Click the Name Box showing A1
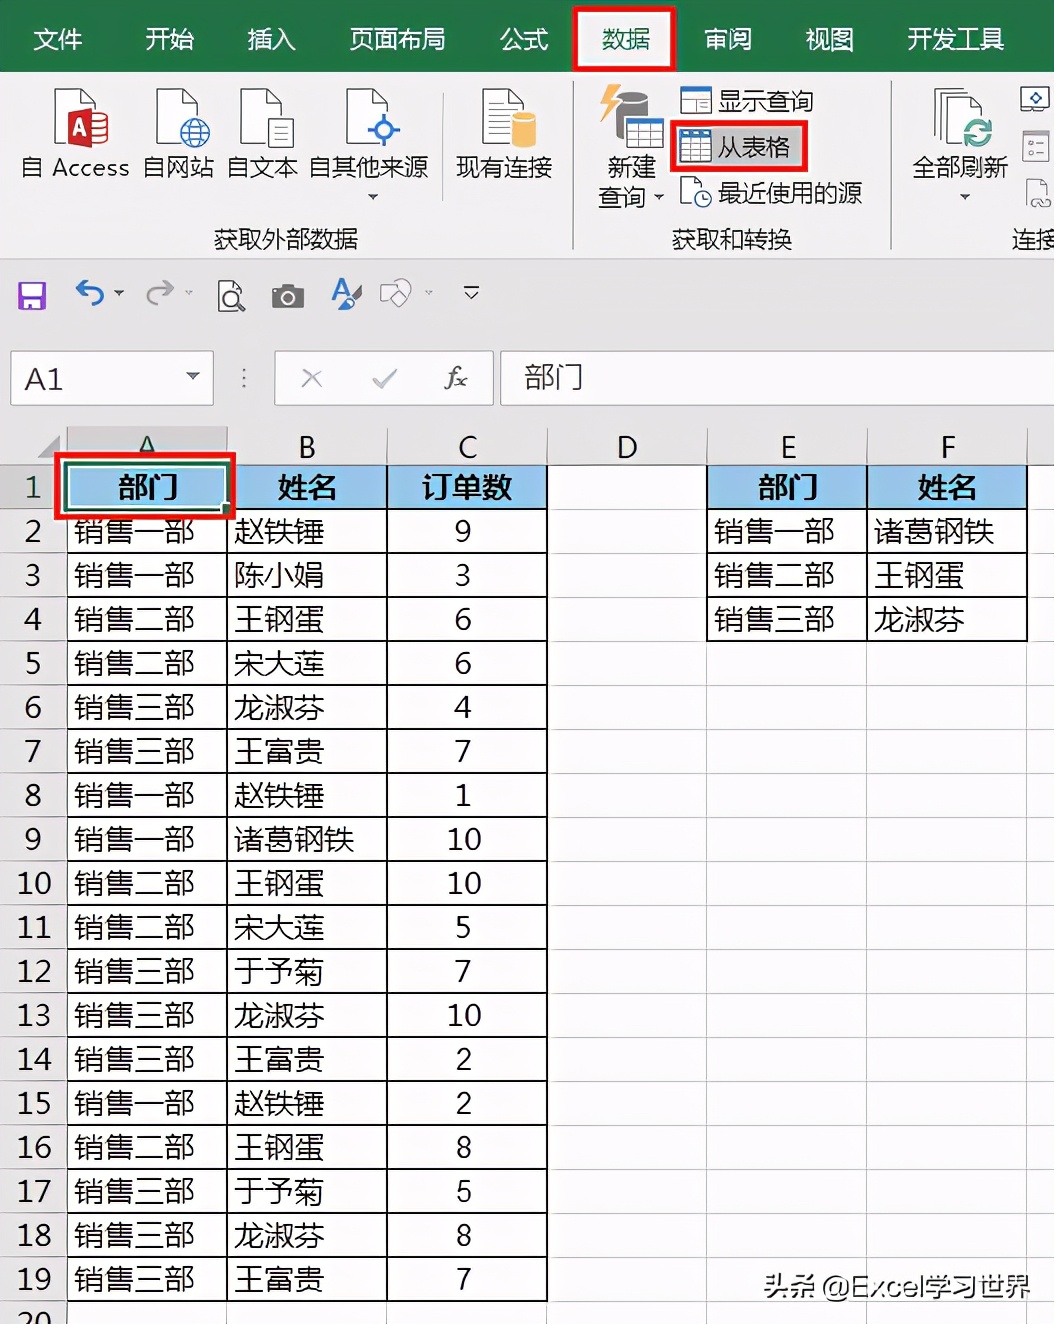 96,378
